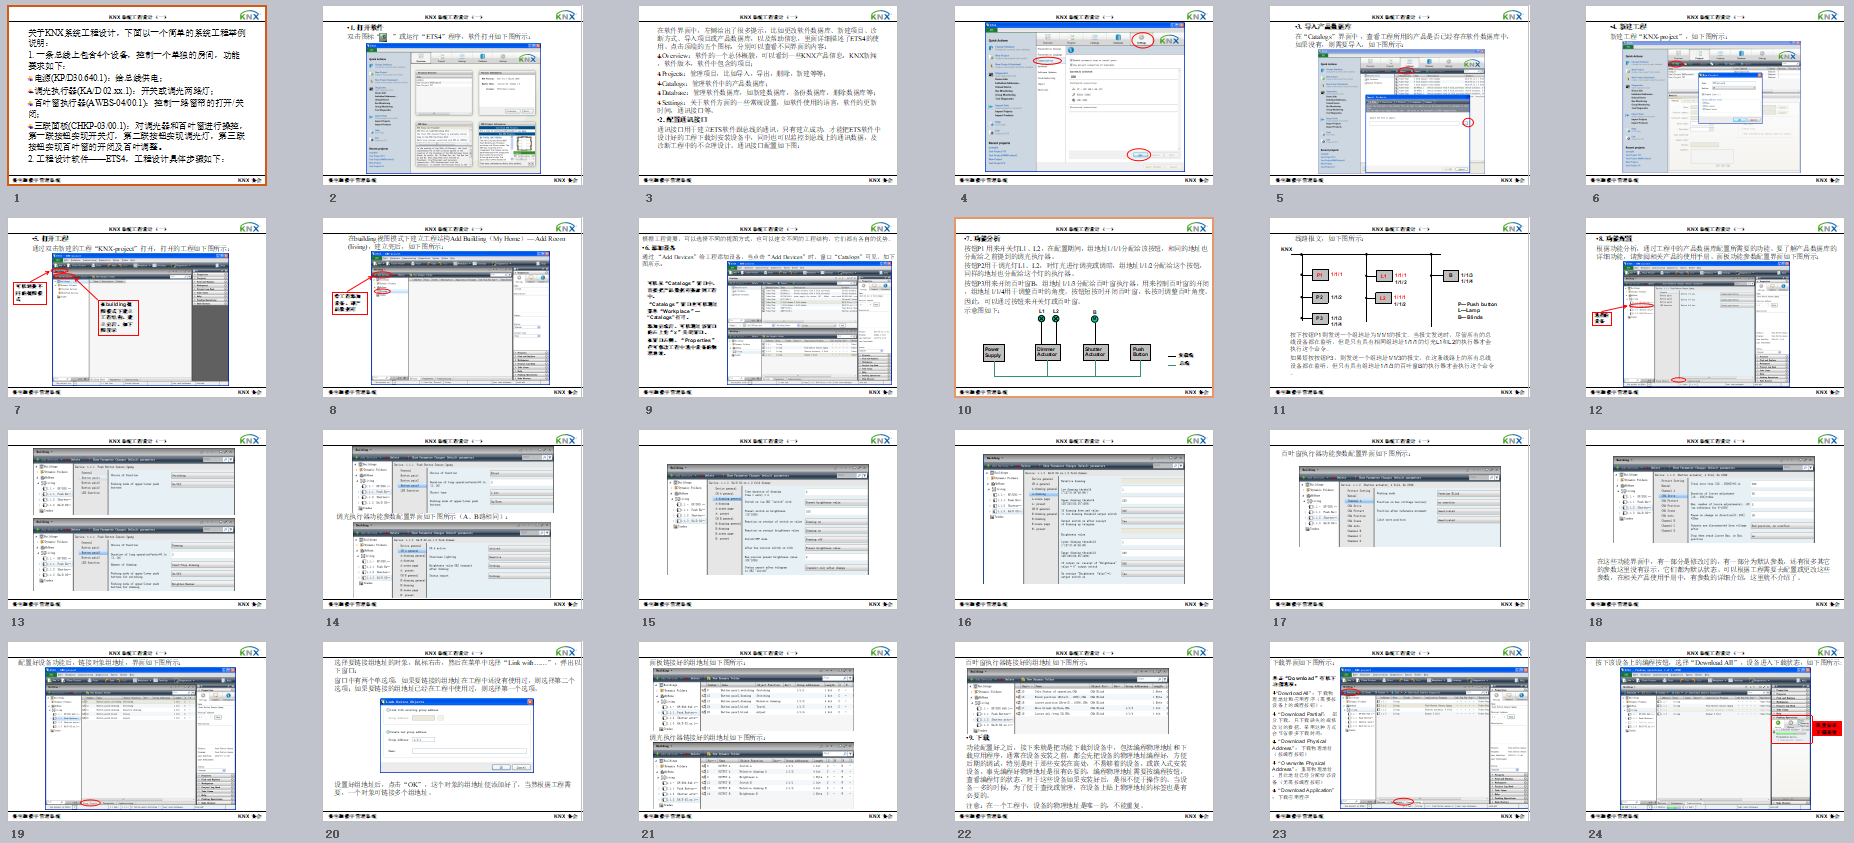The width and height of the screenshot is (1854, 843).
Task: Pick slide 12 thumbnail on parameter configuration
Action: point(1714,308)
